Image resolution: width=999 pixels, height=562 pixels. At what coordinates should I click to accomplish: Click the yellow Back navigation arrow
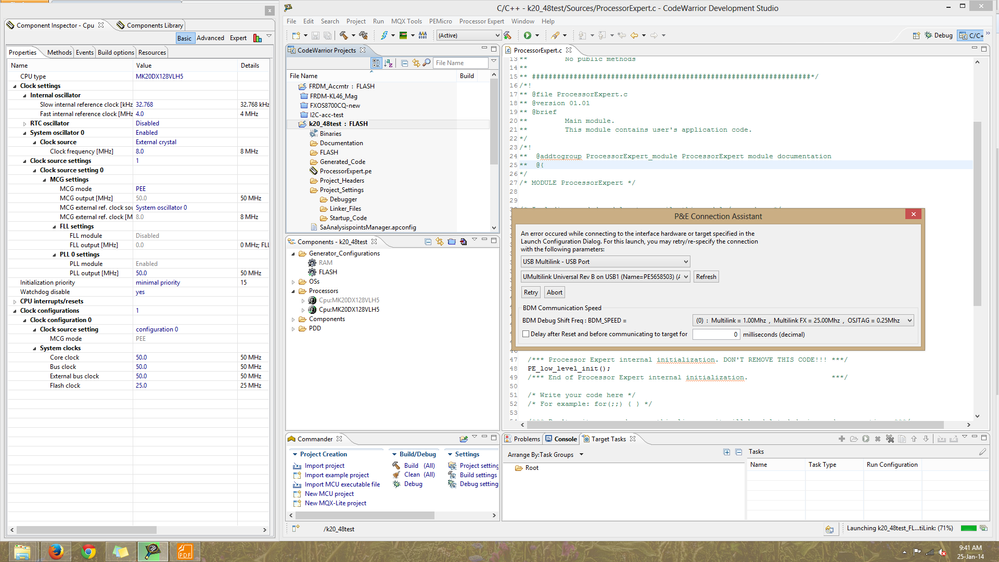(634, 36)
